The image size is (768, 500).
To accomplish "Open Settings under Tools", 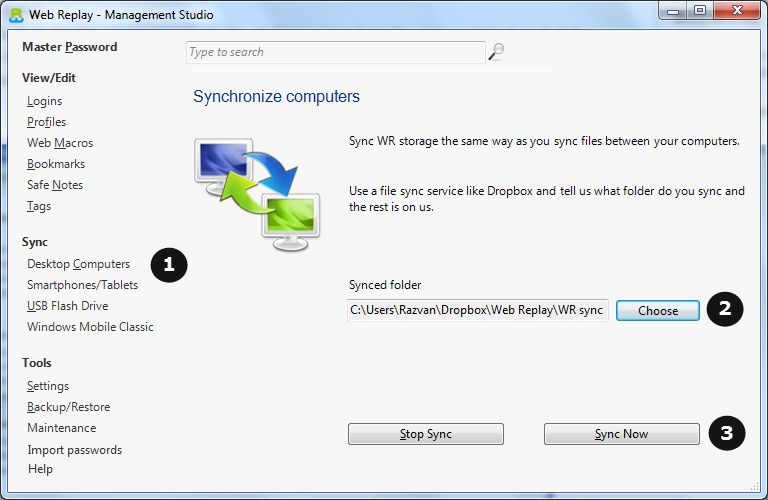I will pyautogui.click(x=48, y=386).
